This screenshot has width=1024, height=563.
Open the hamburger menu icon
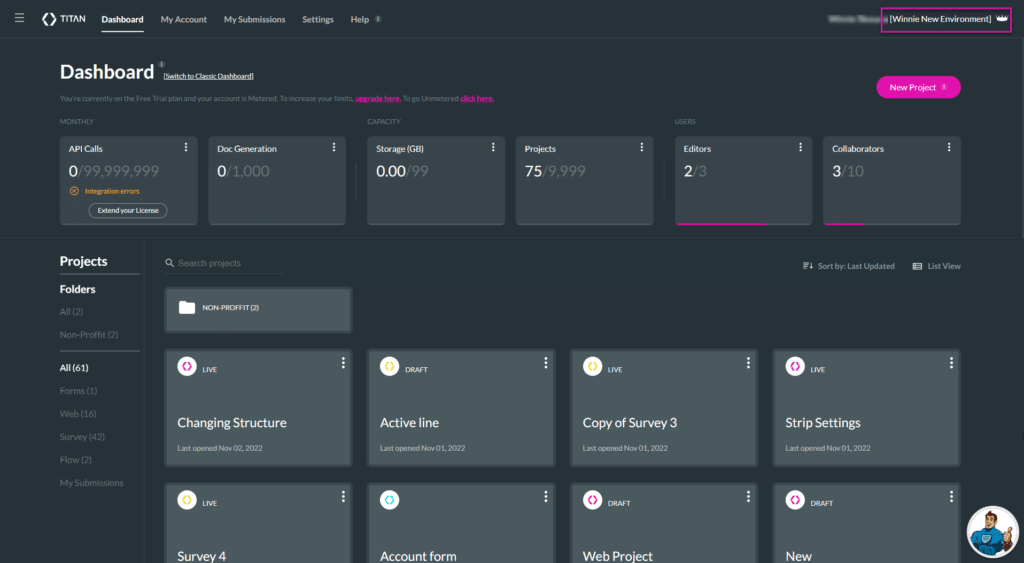point(19,18)
